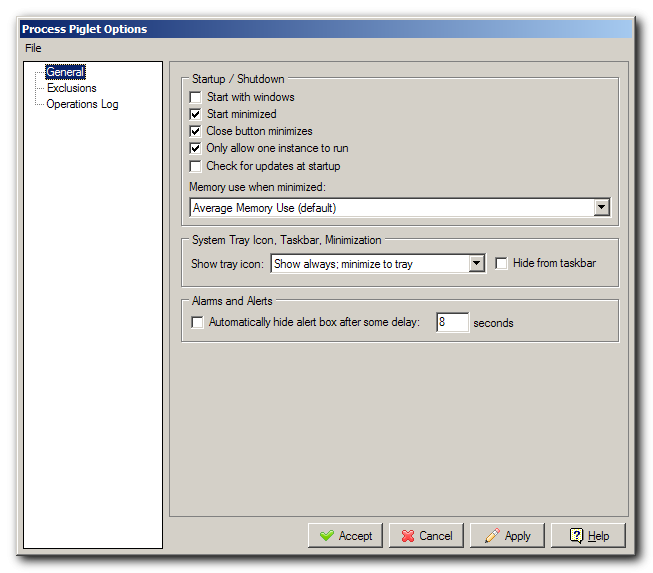Screen dimensions: 653x573
Task: Open Memory use when minimized dropdown arrow
Action: [601, 207]
